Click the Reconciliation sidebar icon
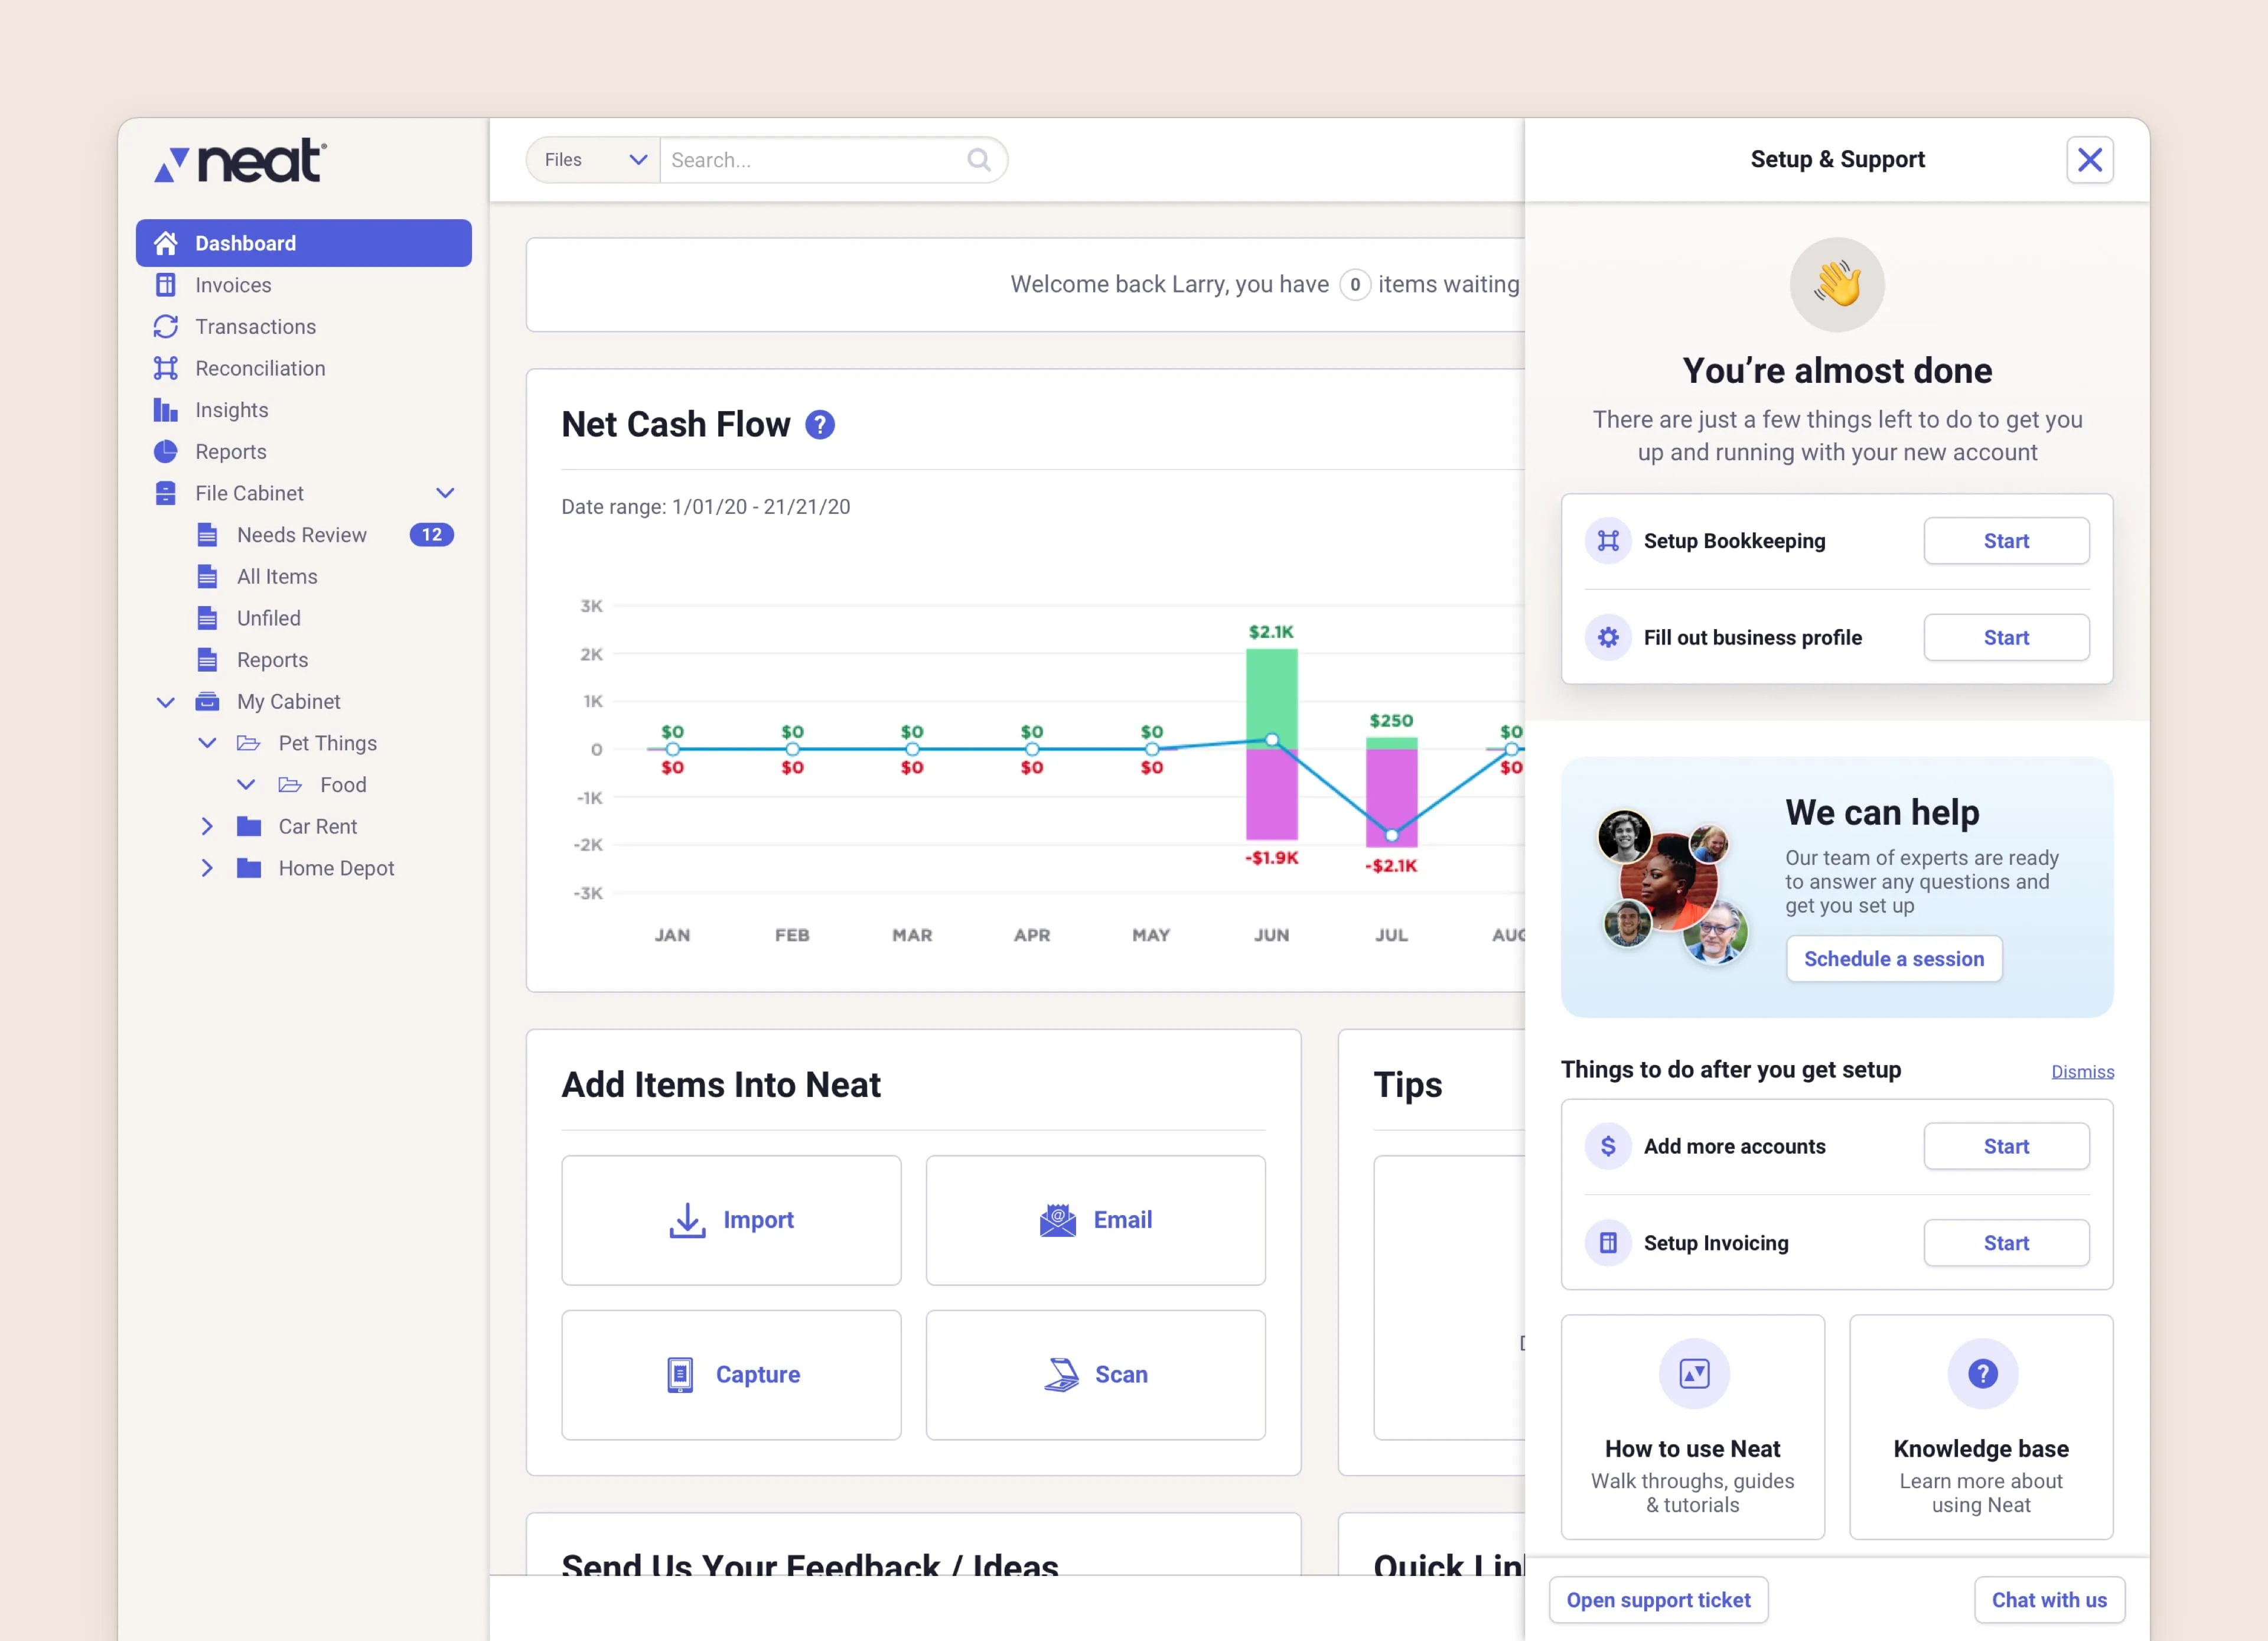The height and width of the screenshot is (1641, 2268). (x=166, y=368)
